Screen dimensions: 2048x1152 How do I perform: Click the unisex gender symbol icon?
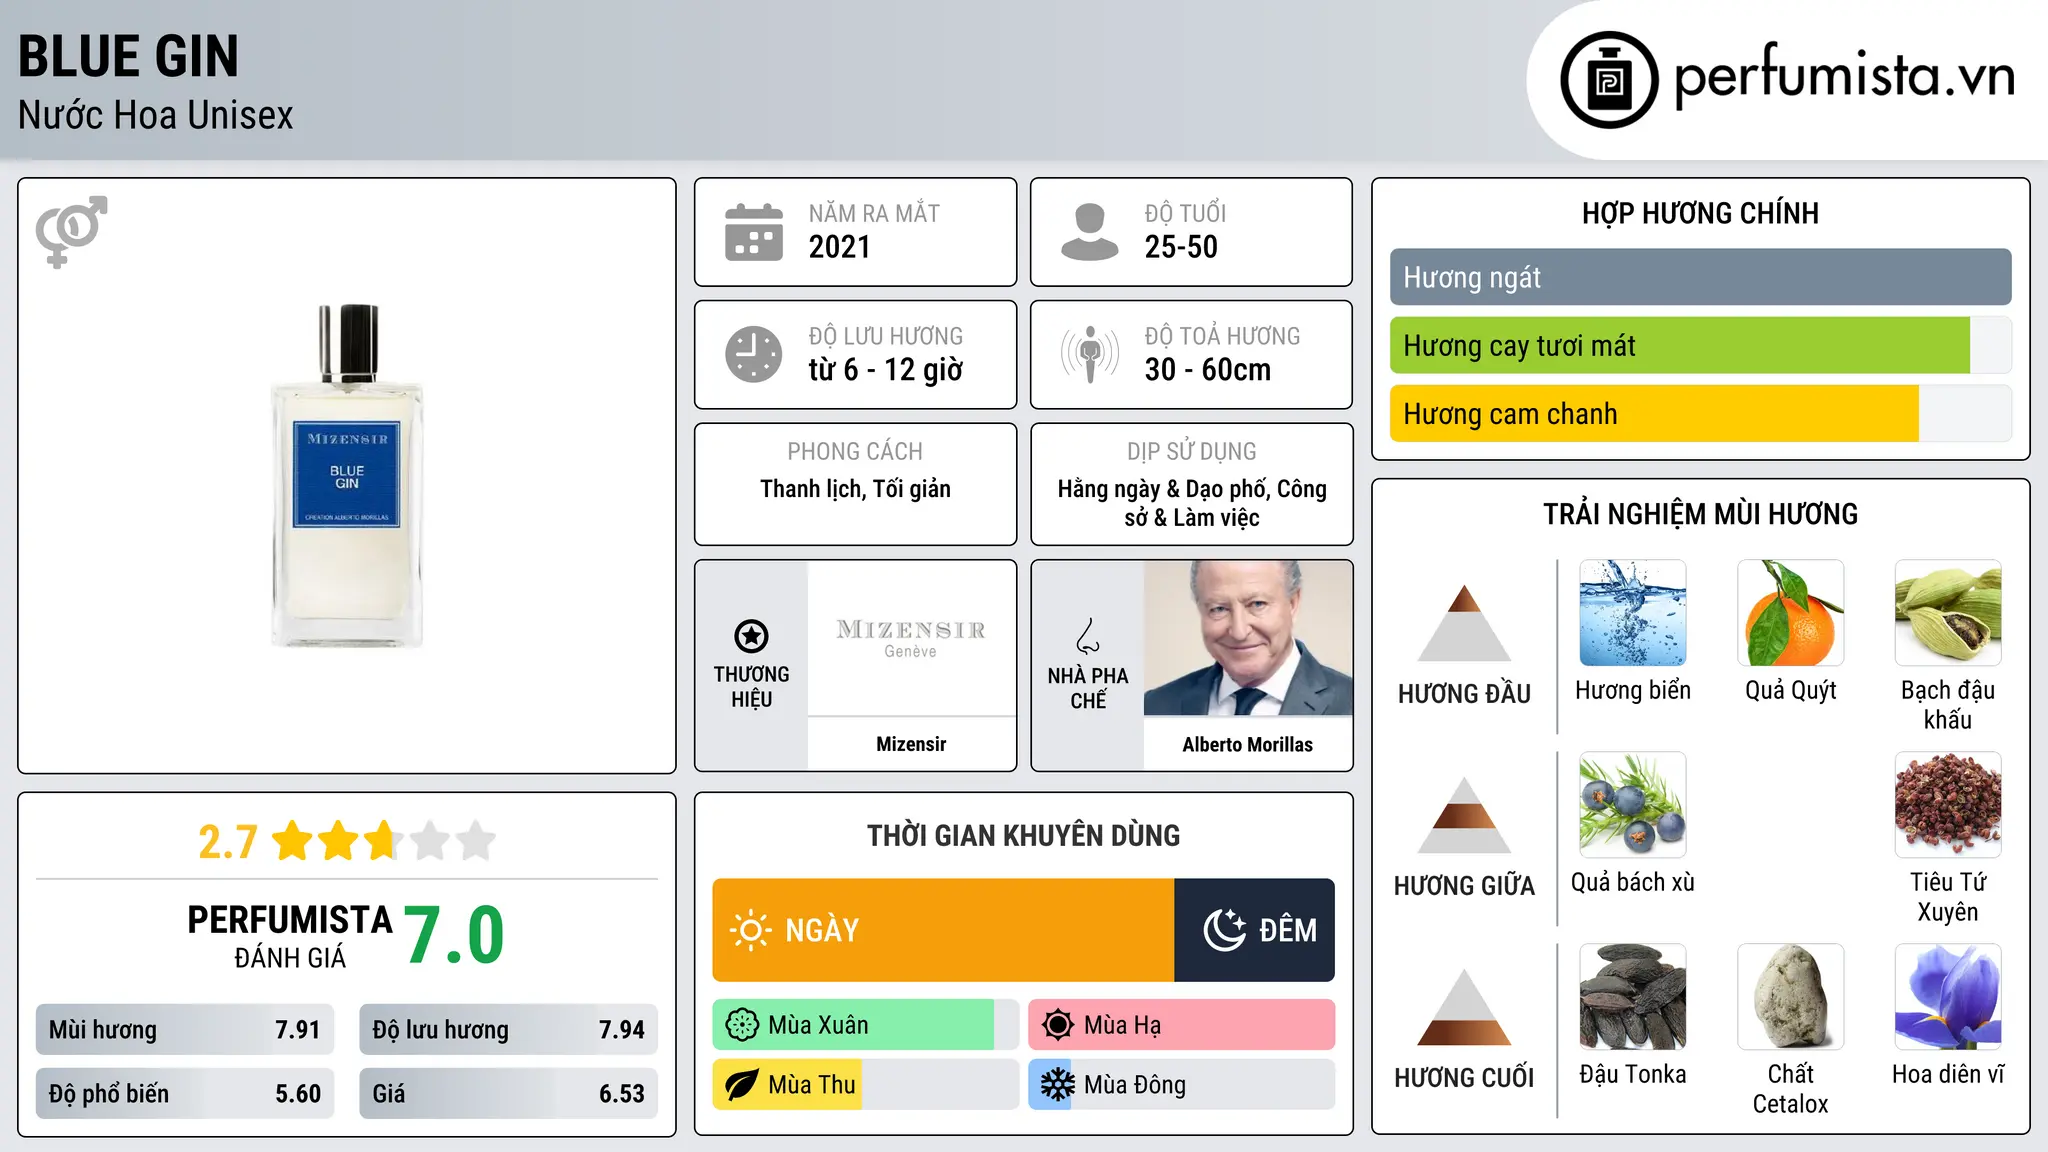coord(71,232)
